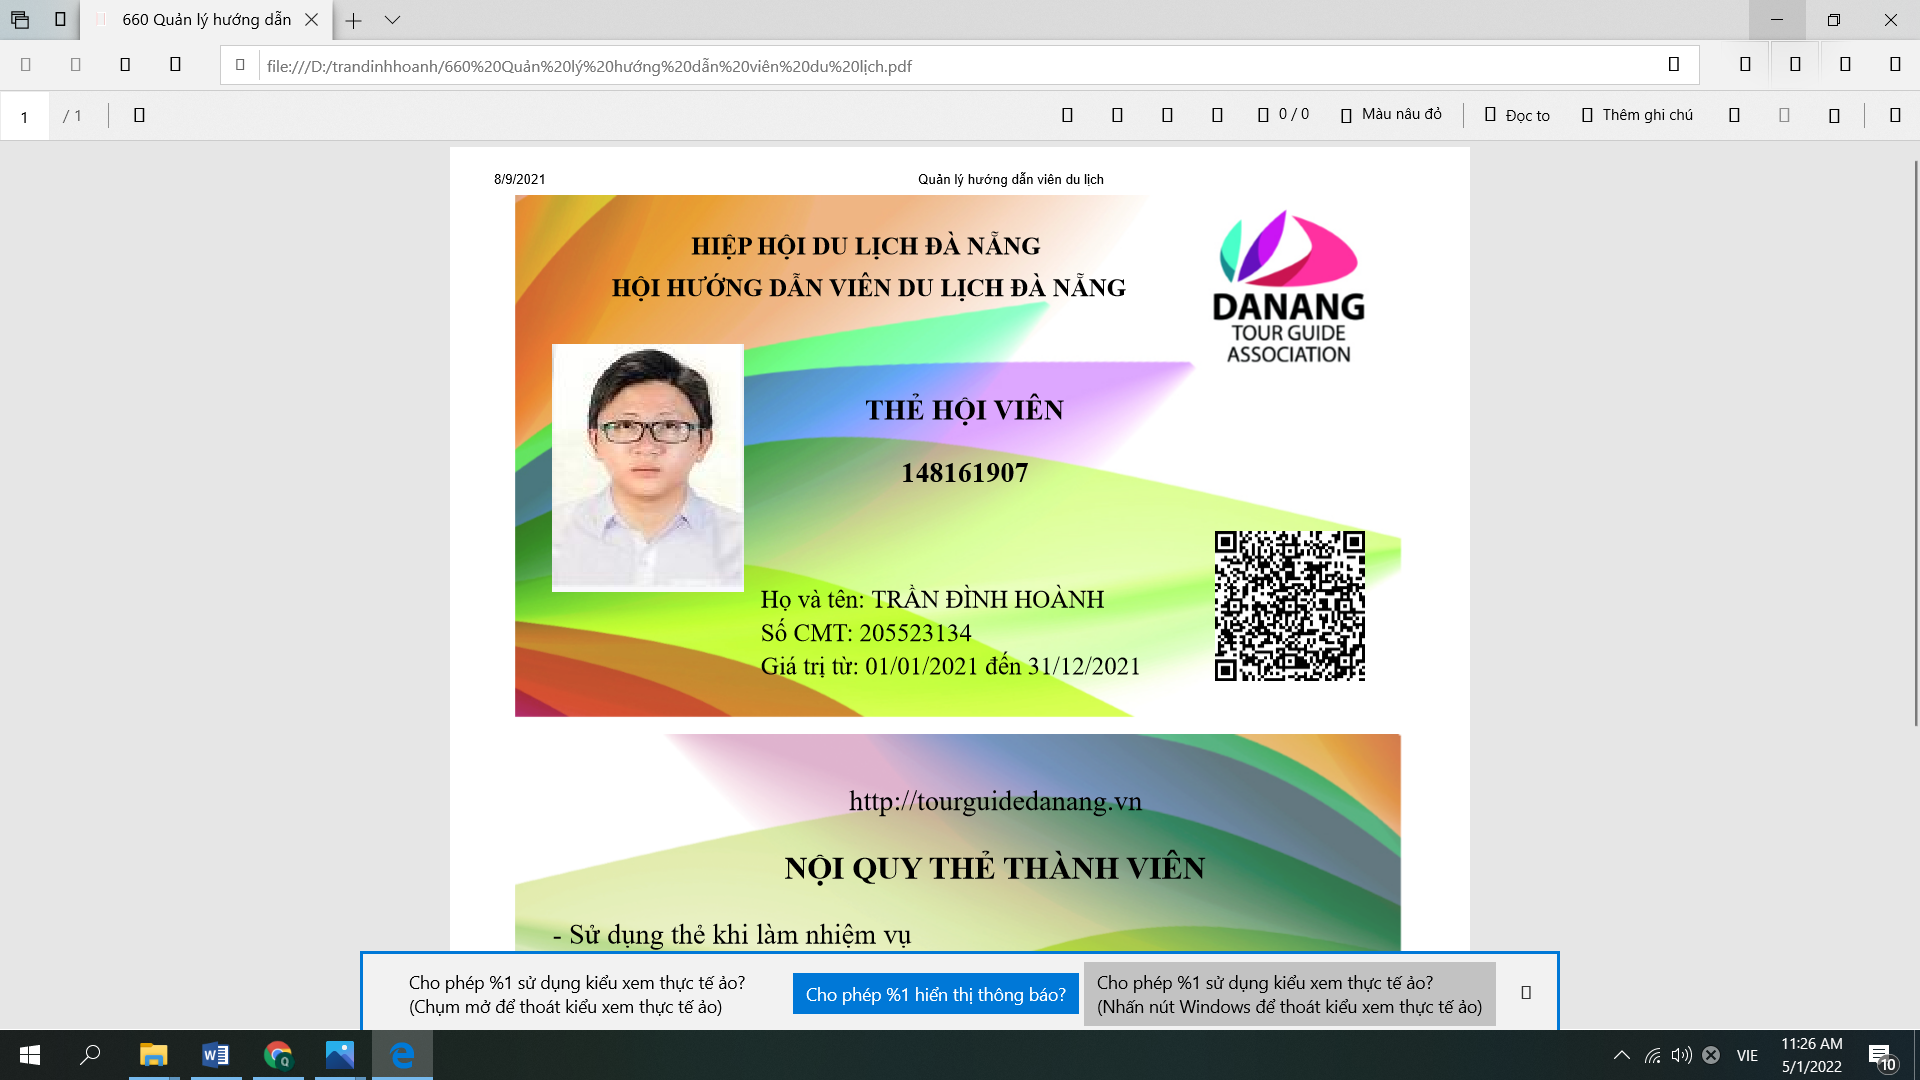This screenshot has height=1080, width=1920.
Task: Open network status tray icon
Action: (1653, 1055)
